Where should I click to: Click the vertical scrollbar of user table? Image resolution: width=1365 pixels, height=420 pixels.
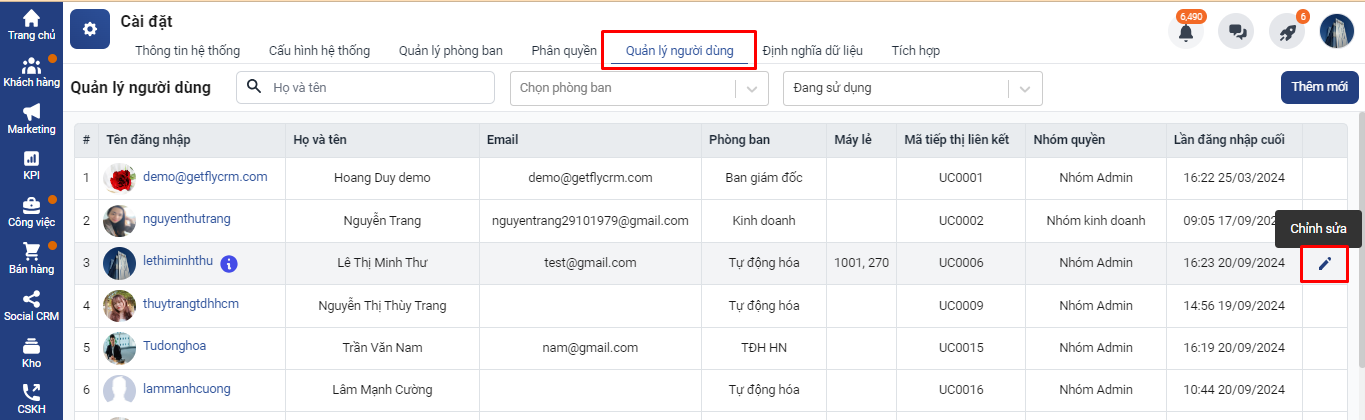tap(1360, 250)
